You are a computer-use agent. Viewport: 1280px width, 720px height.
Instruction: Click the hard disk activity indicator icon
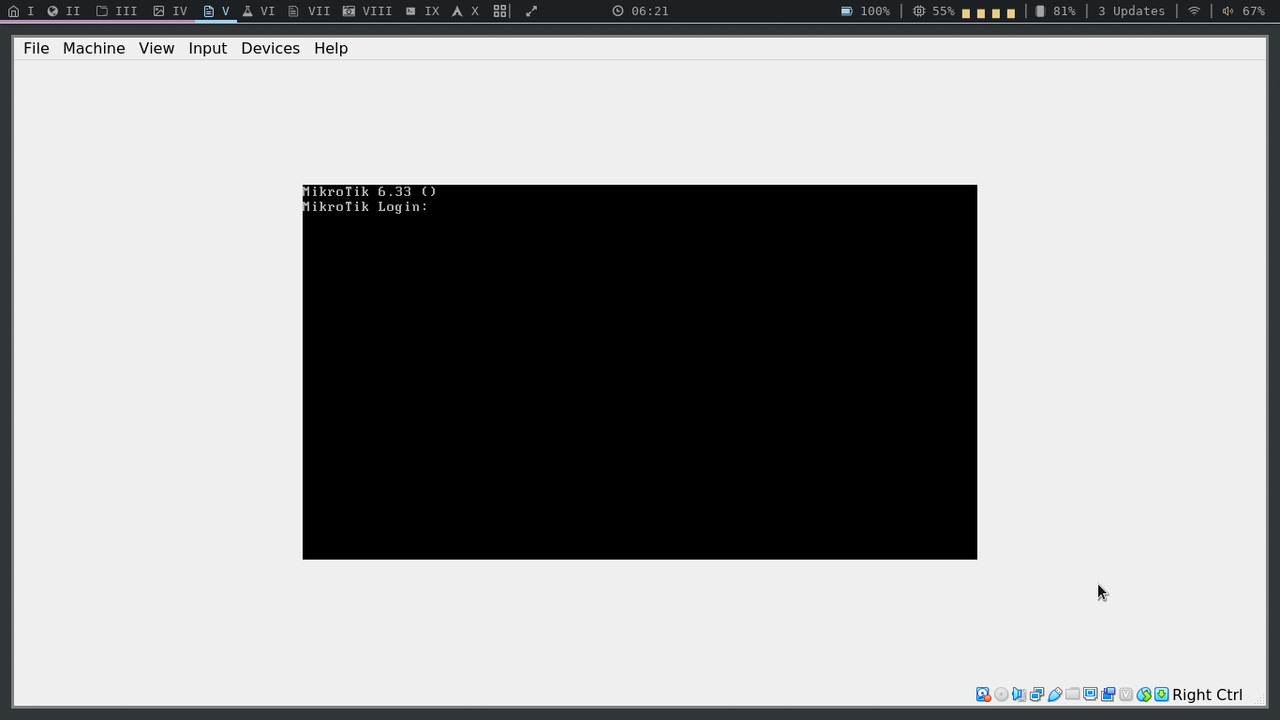pos(983,694)
